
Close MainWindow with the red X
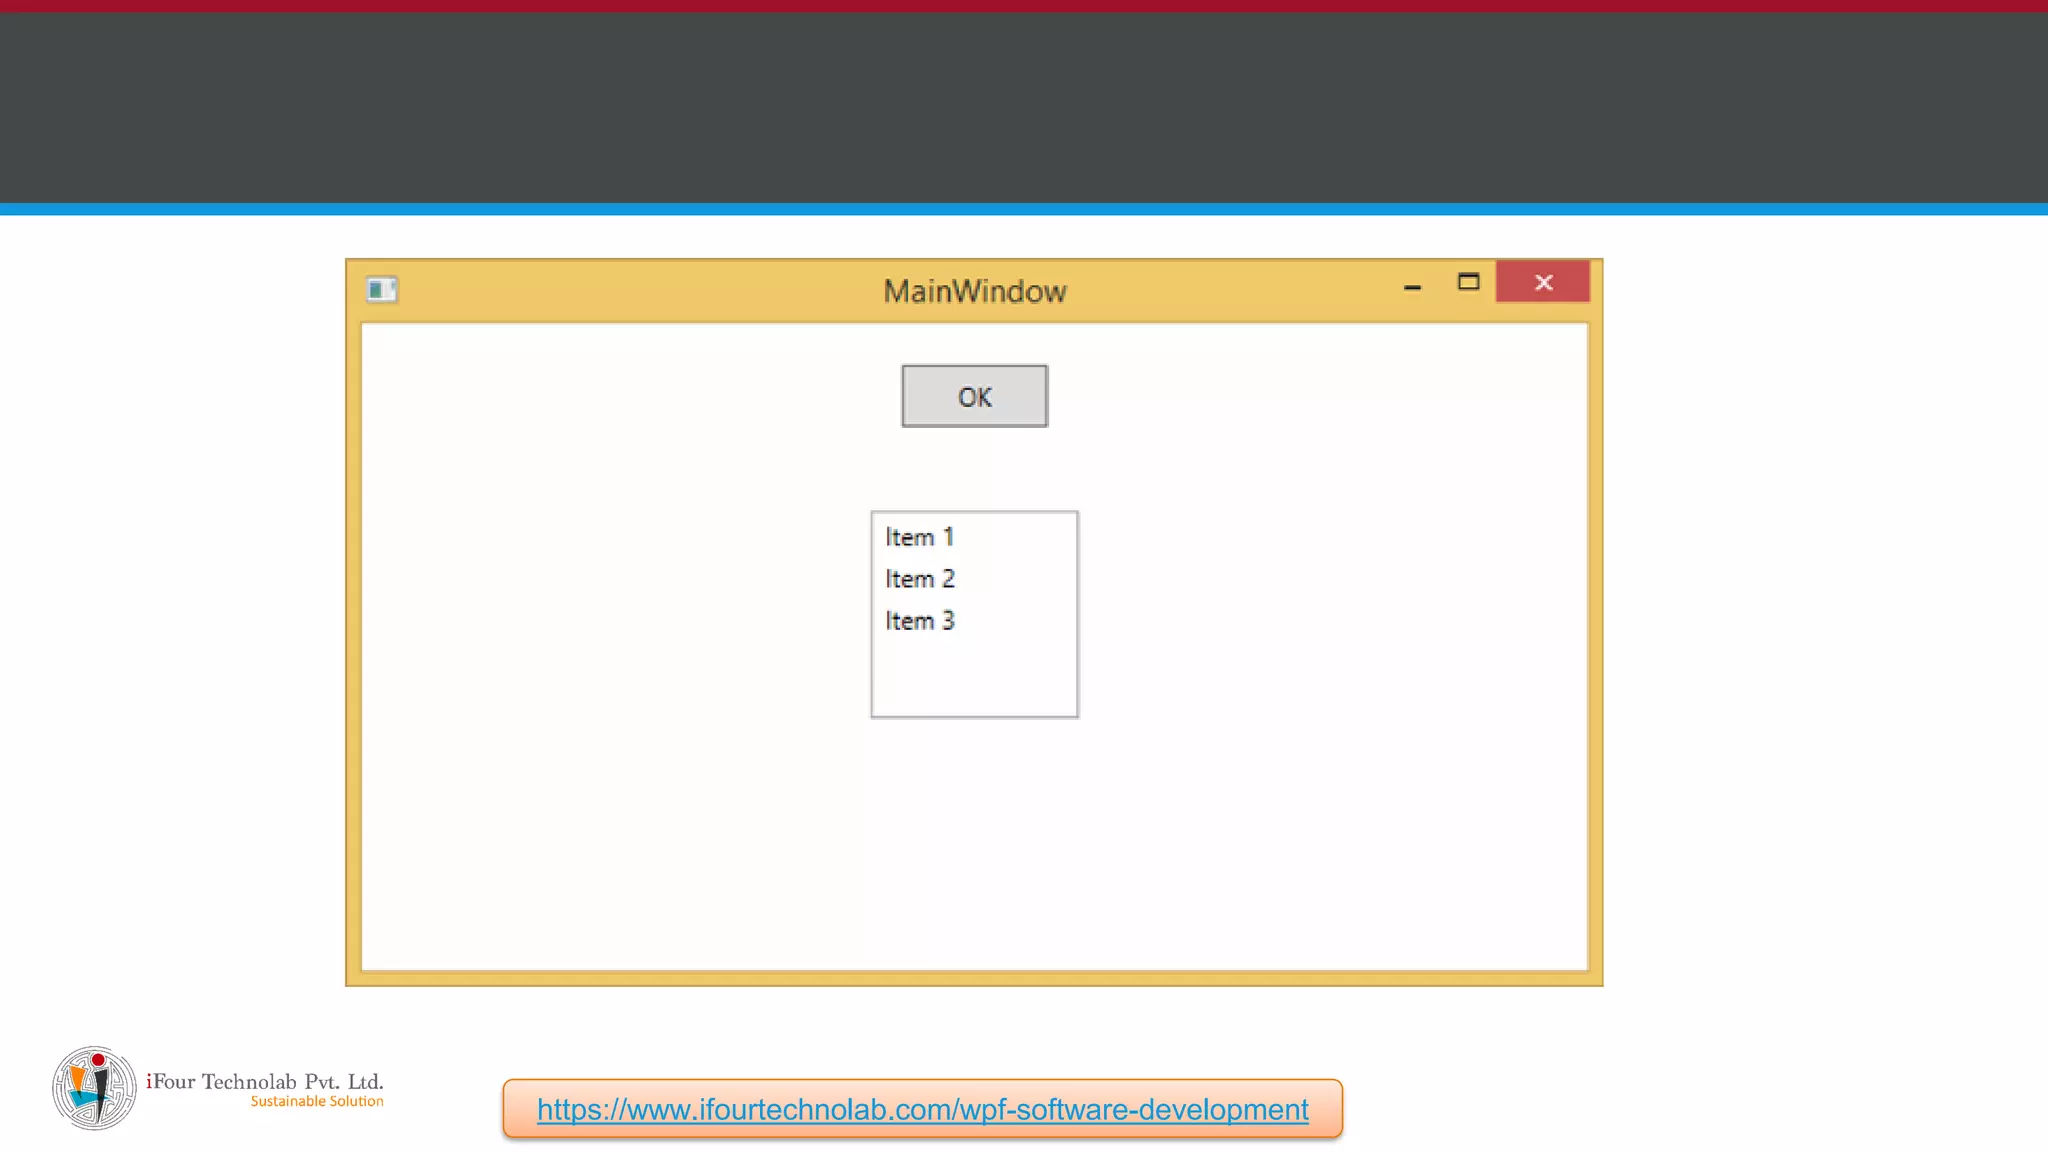[x=1543, y=282]
